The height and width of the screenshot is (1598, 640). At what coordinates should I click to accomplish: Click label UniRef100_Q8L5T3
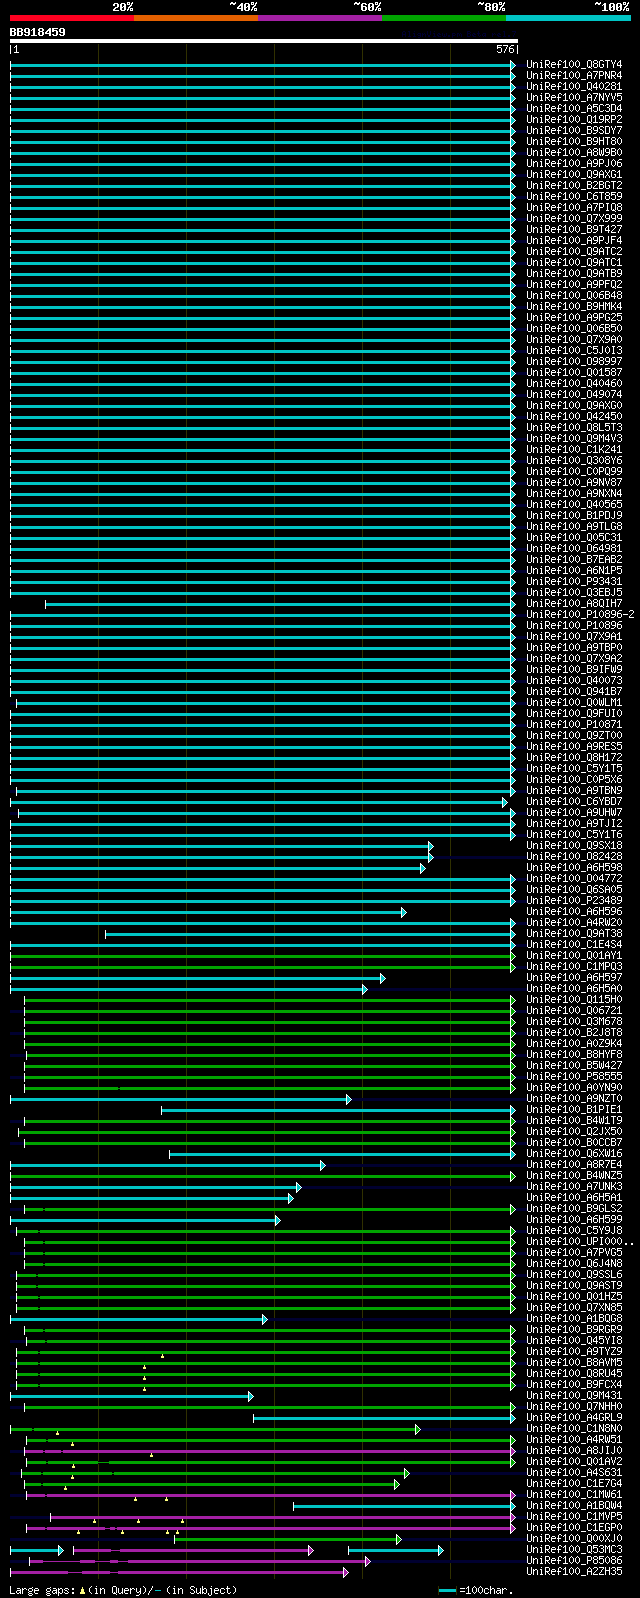[x=574, y=428]
